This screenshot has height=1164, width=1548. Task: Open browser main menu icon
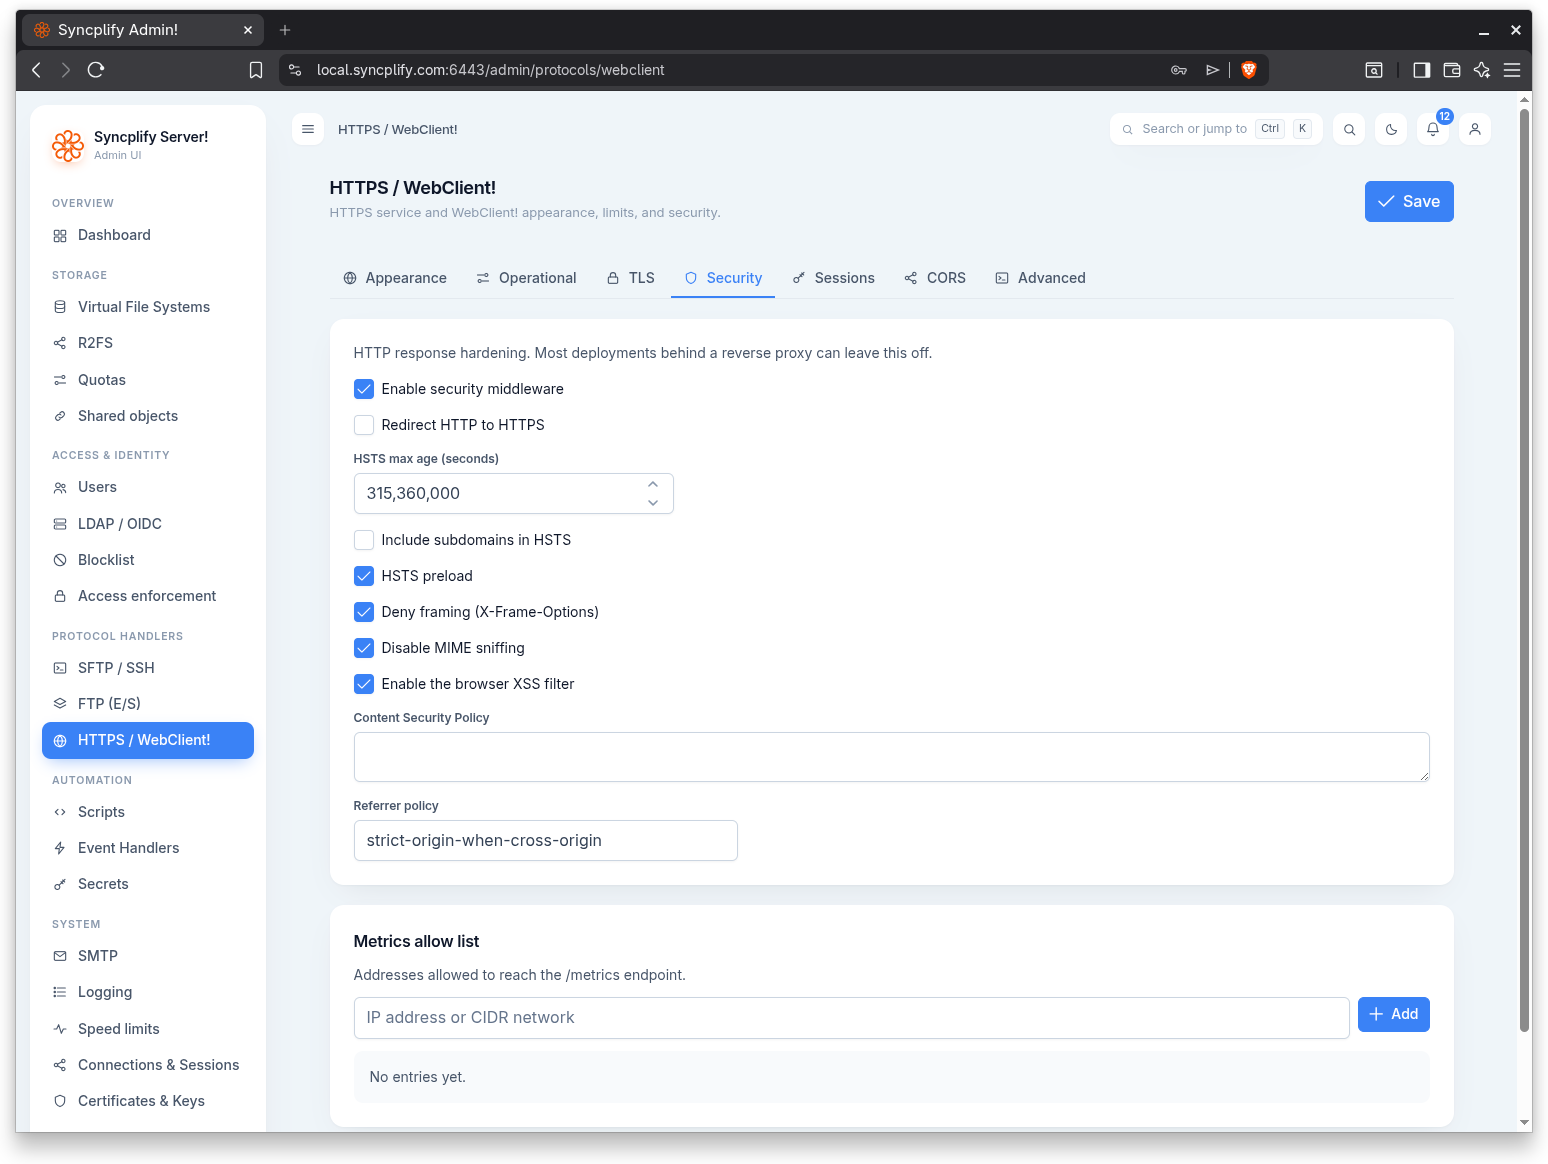1512,70
